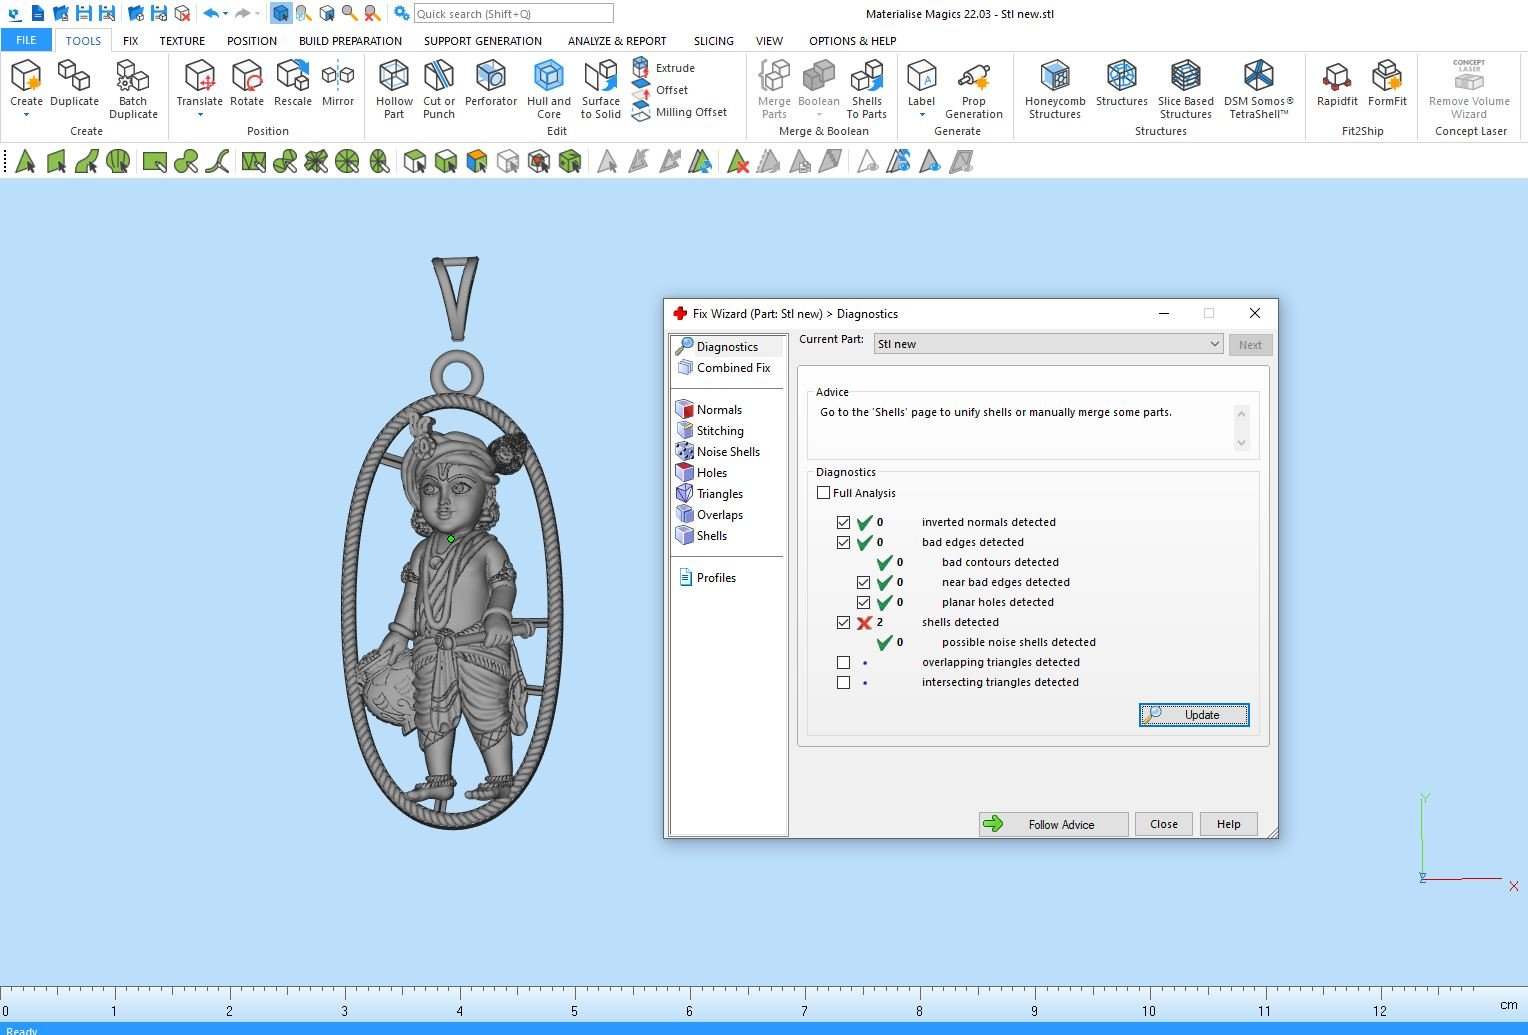Image resolution: width=1528 pixels, height=1035 pixels.
Task: Click into the Quick search field
Action: 513,14
